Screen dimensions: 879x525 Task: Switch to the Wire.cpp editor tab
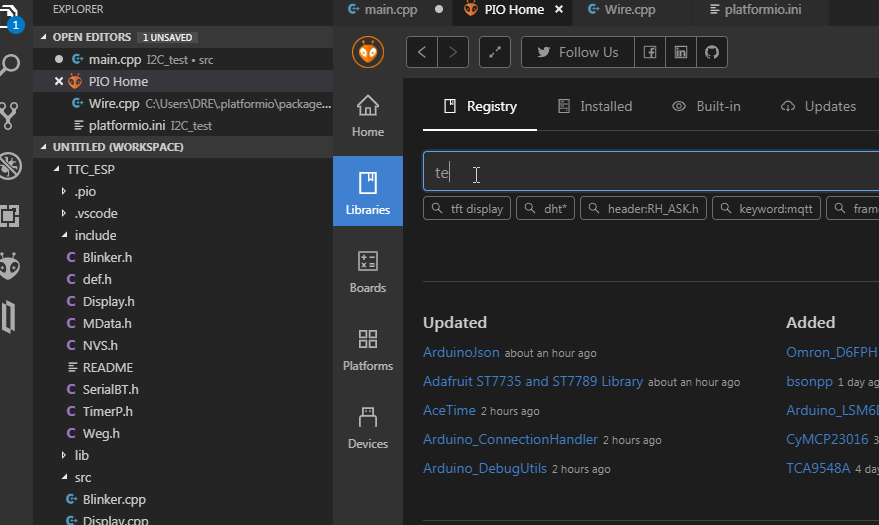(x=629, y=10)
